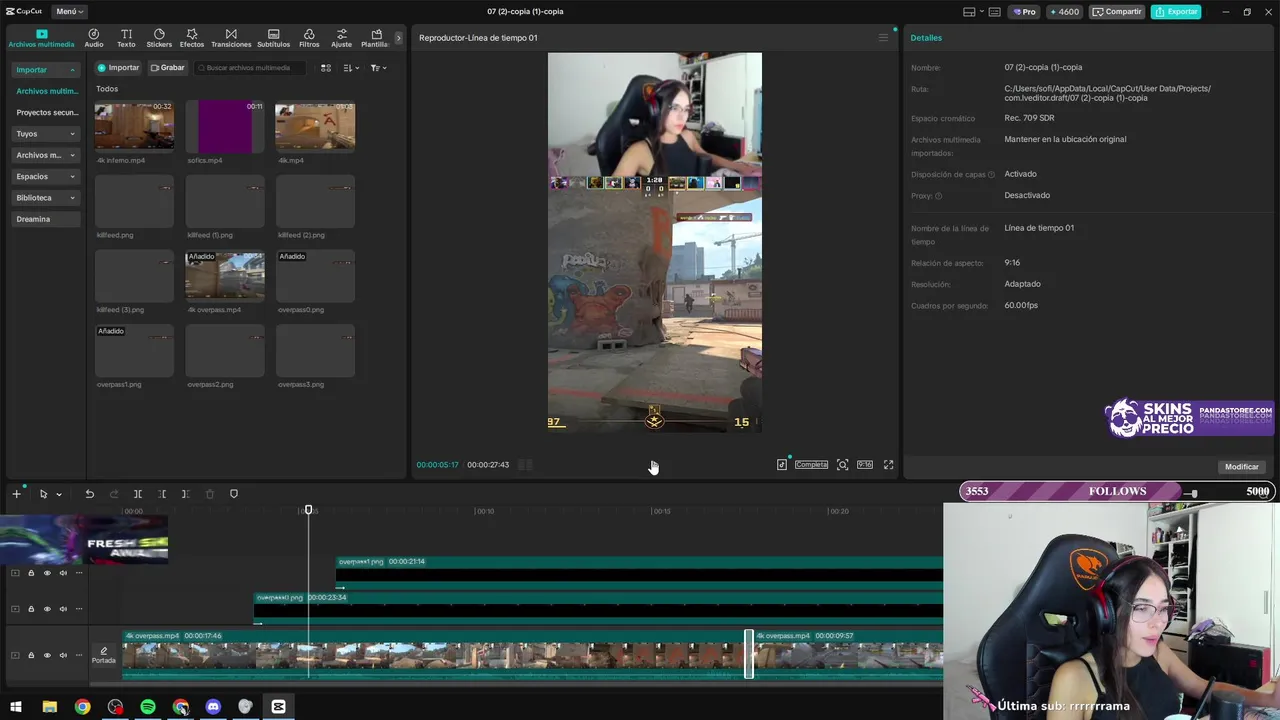Screen dimensions: 1280x720
Task: Set preview quality with Completa button
Action: (811, 465)
